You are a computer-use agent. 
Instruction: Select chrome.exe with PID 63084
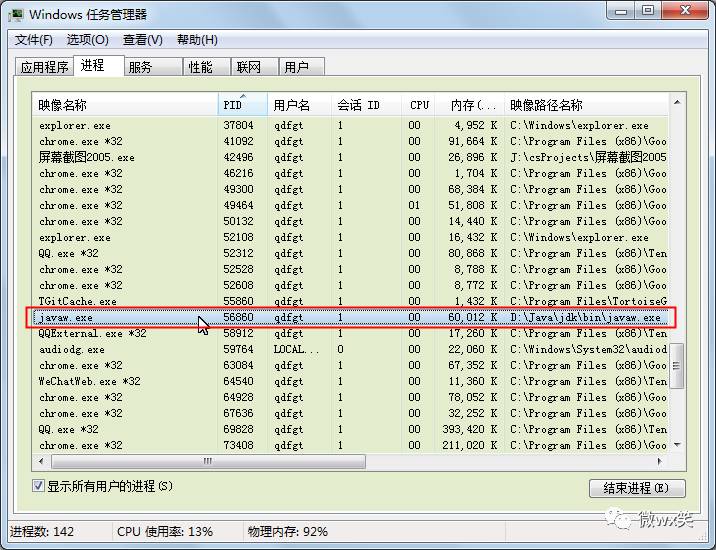(350, 365)
